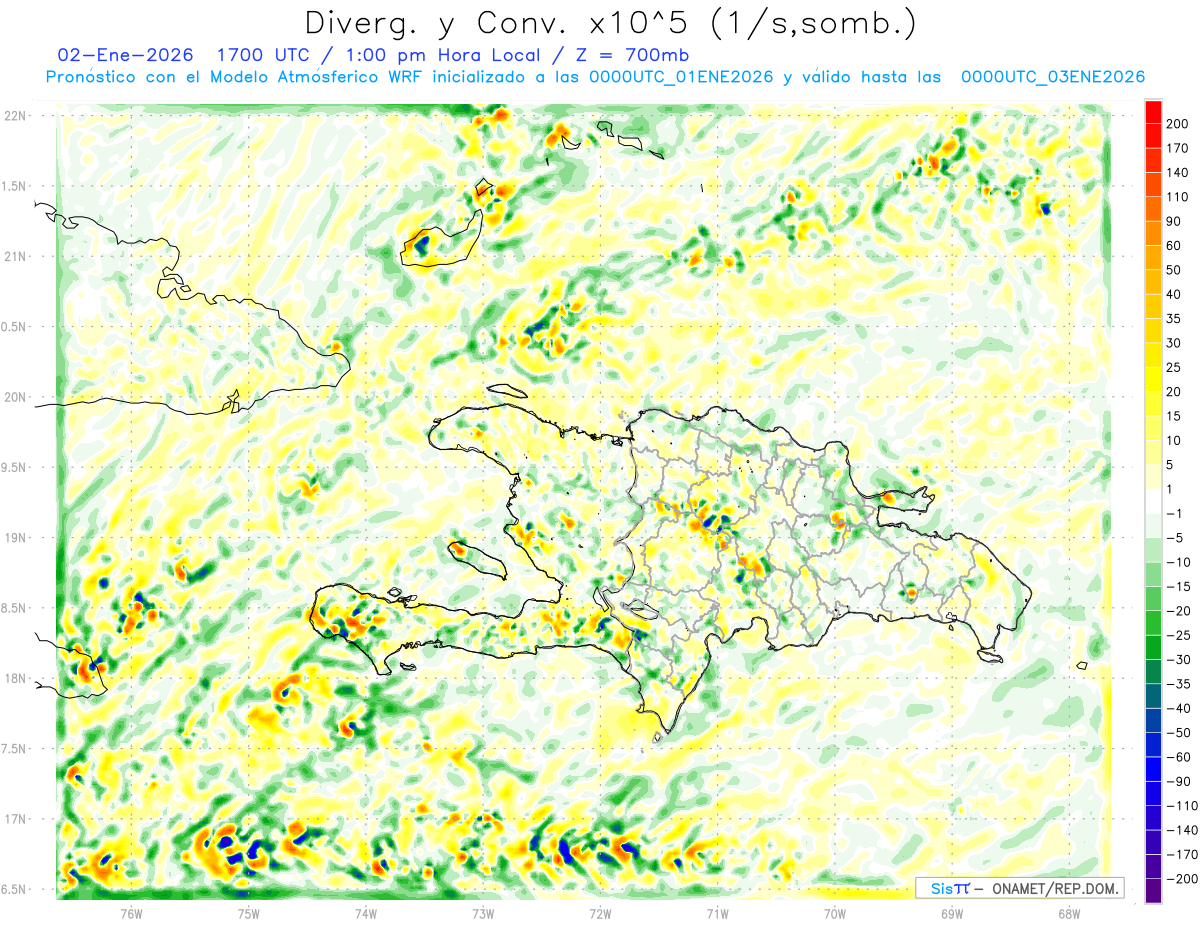Click the white color bar segment between 1 and -1
Image resolution: width=1200 pixels, height=927 pixels.
(x=1153, y=500)
